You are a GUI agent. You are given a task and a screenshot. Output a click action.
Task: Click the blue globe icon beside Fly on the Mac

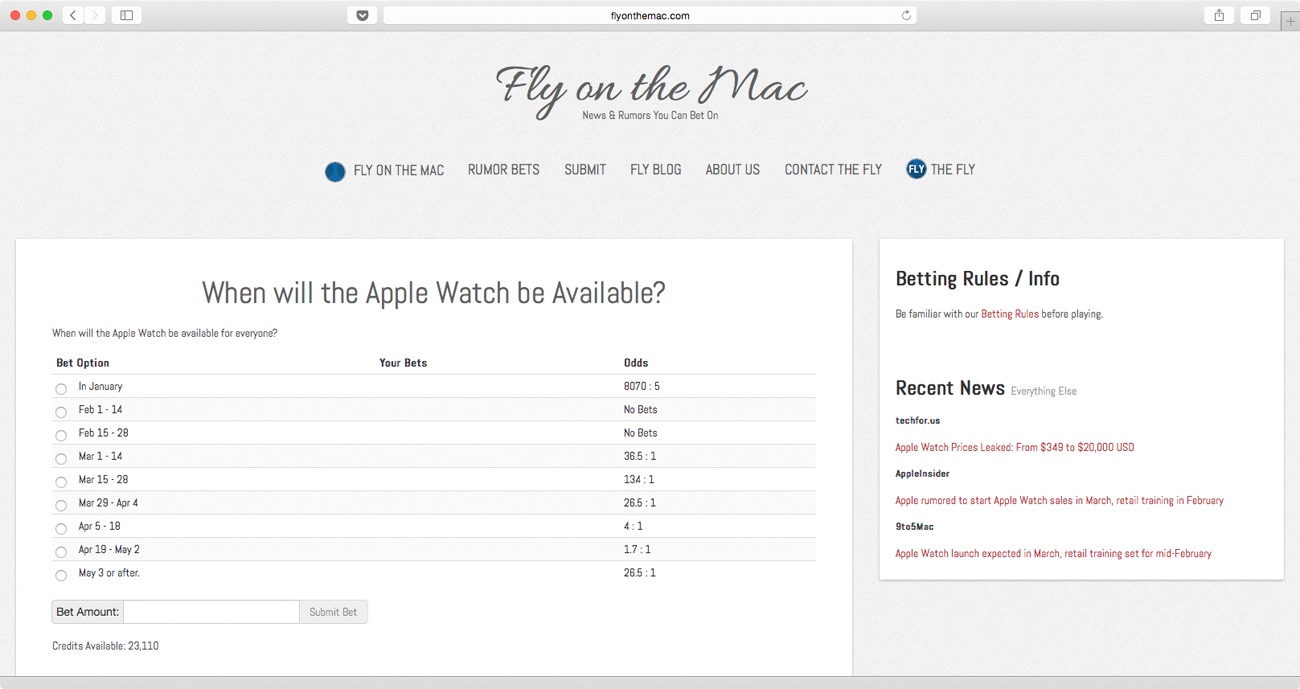(x=335, y=171)
